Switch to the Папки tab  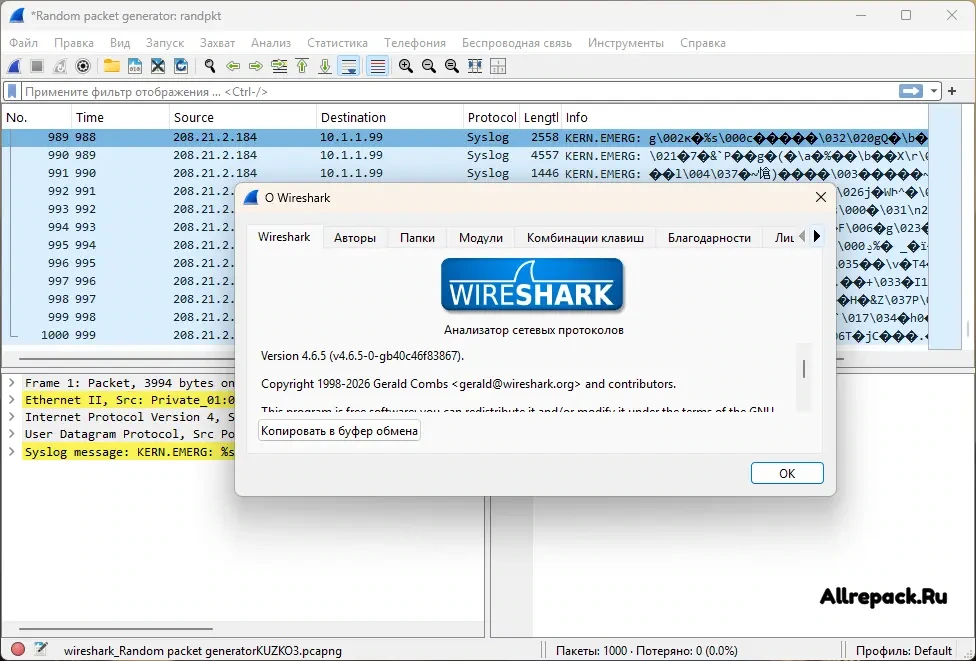click(417, 238)
